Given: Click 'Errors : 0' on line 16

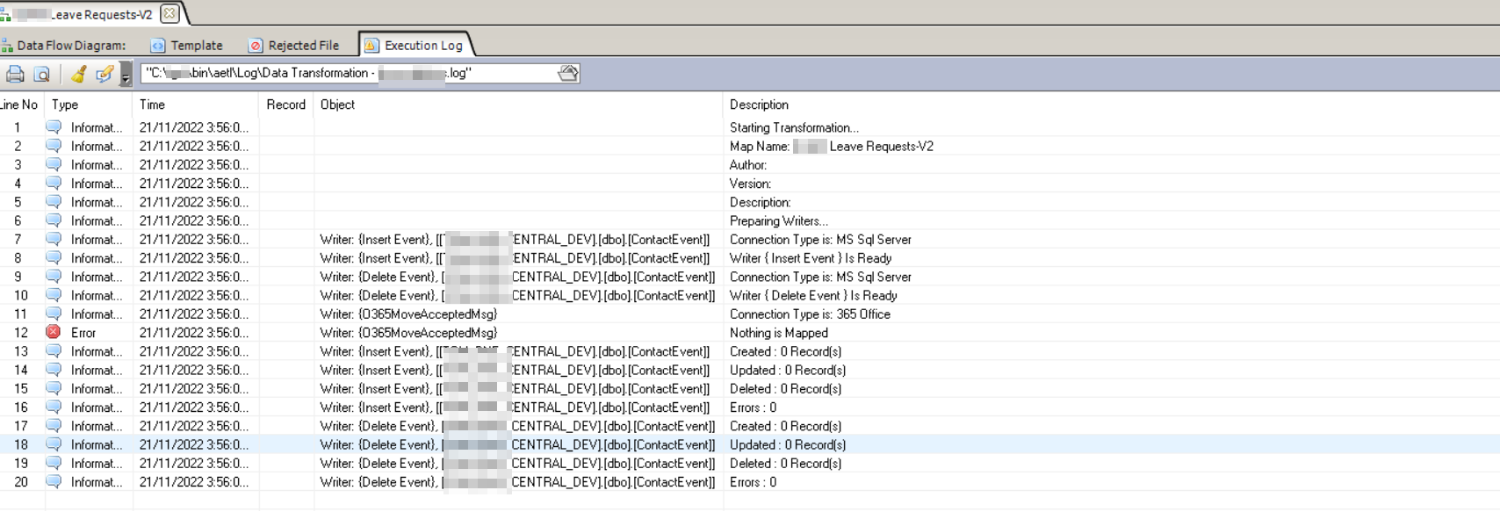Looking at the screenshot, I should pyautogui.click(x=753, y=407).
